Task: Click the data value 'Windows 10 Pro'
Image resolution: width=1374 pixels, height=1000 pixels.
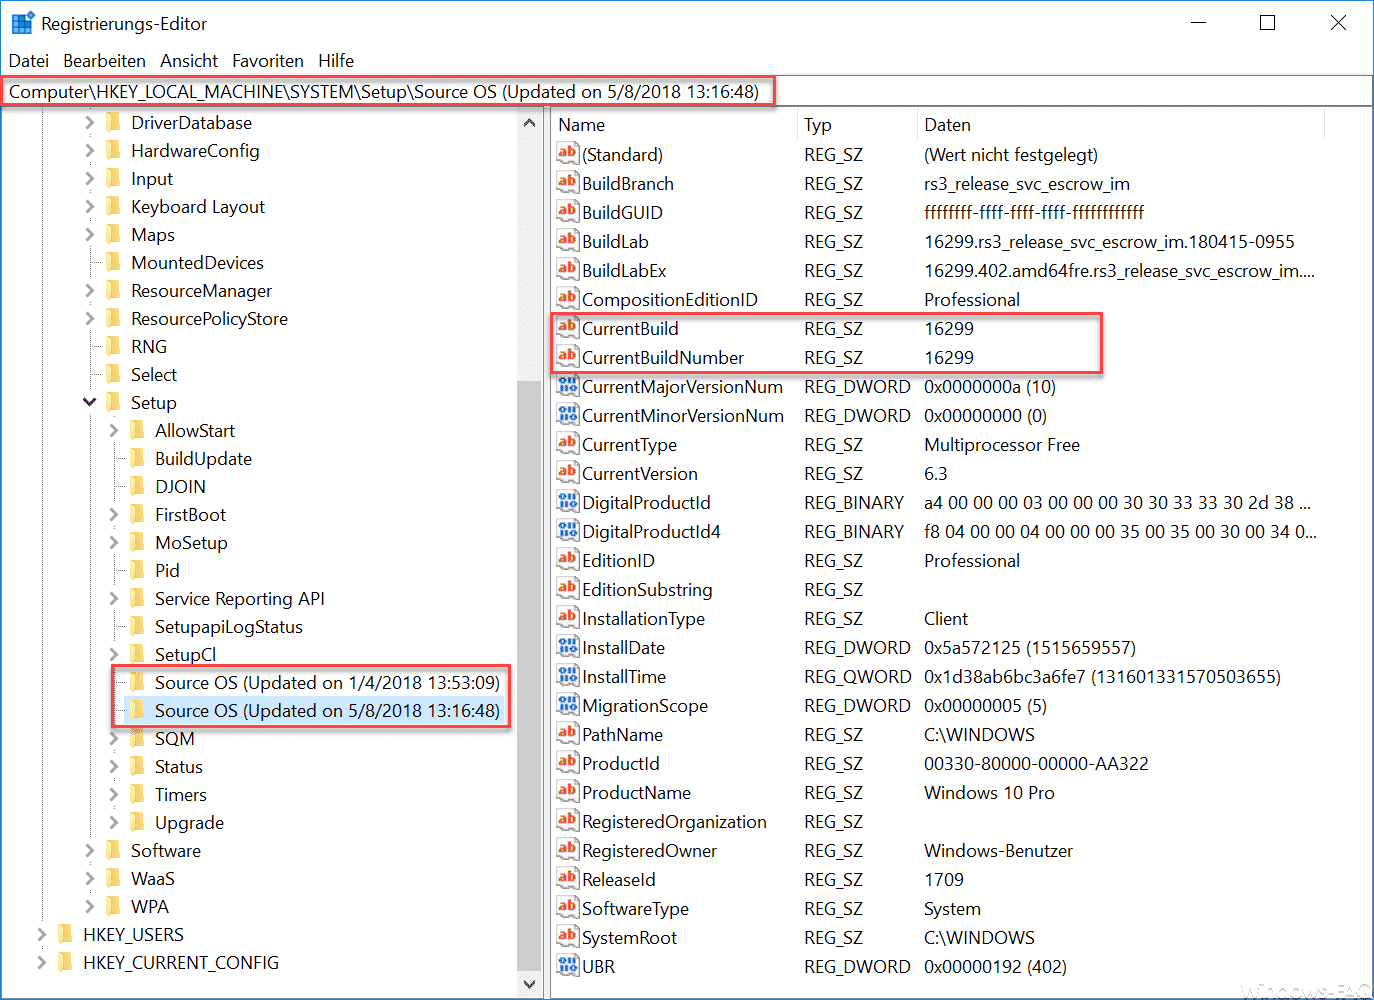Action: click(989, 792)
